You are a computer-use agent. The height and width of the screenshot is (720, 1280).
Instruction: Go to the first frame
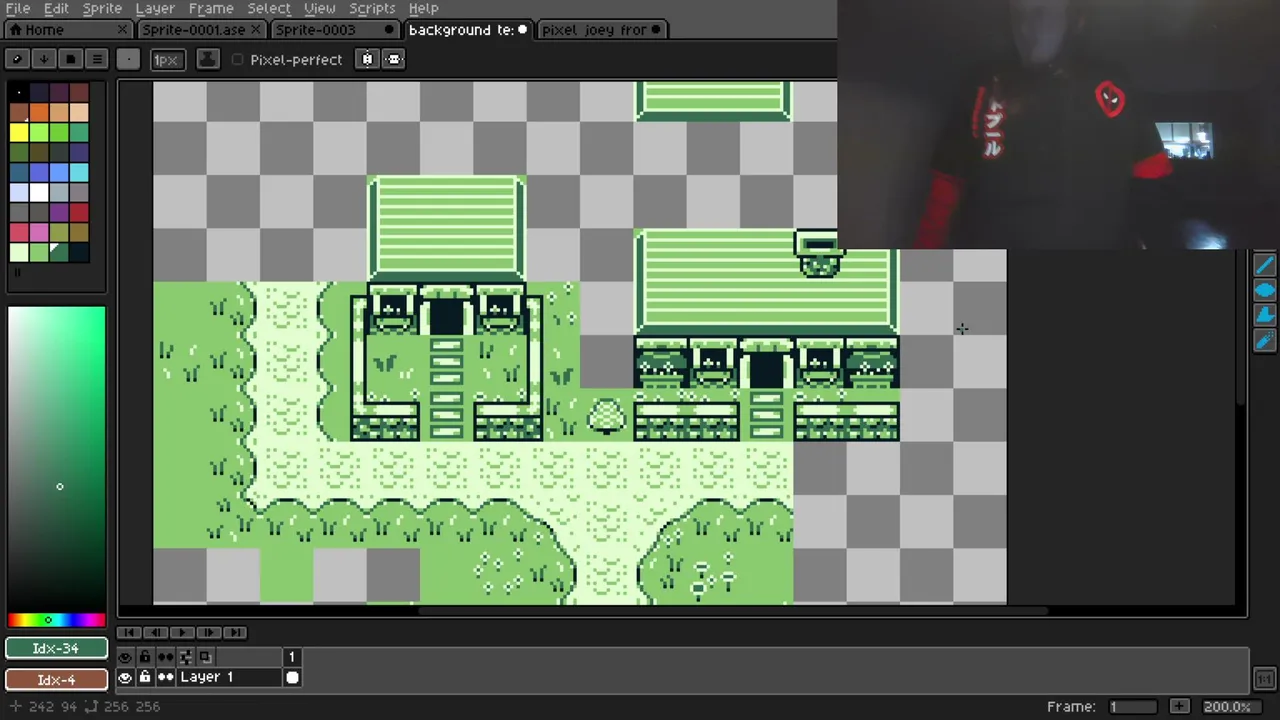pos(129,632)
